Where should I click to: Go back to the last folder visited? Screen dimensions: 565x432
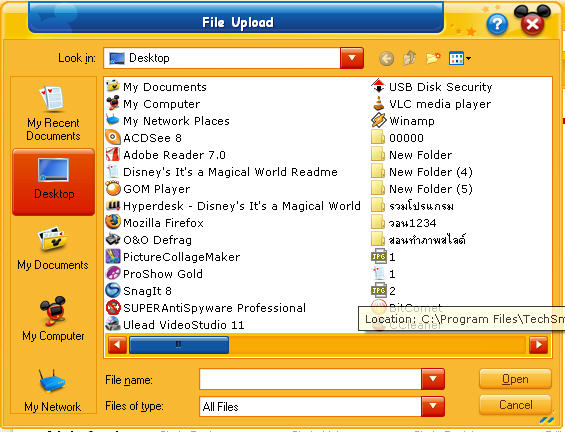pos(386,58)
